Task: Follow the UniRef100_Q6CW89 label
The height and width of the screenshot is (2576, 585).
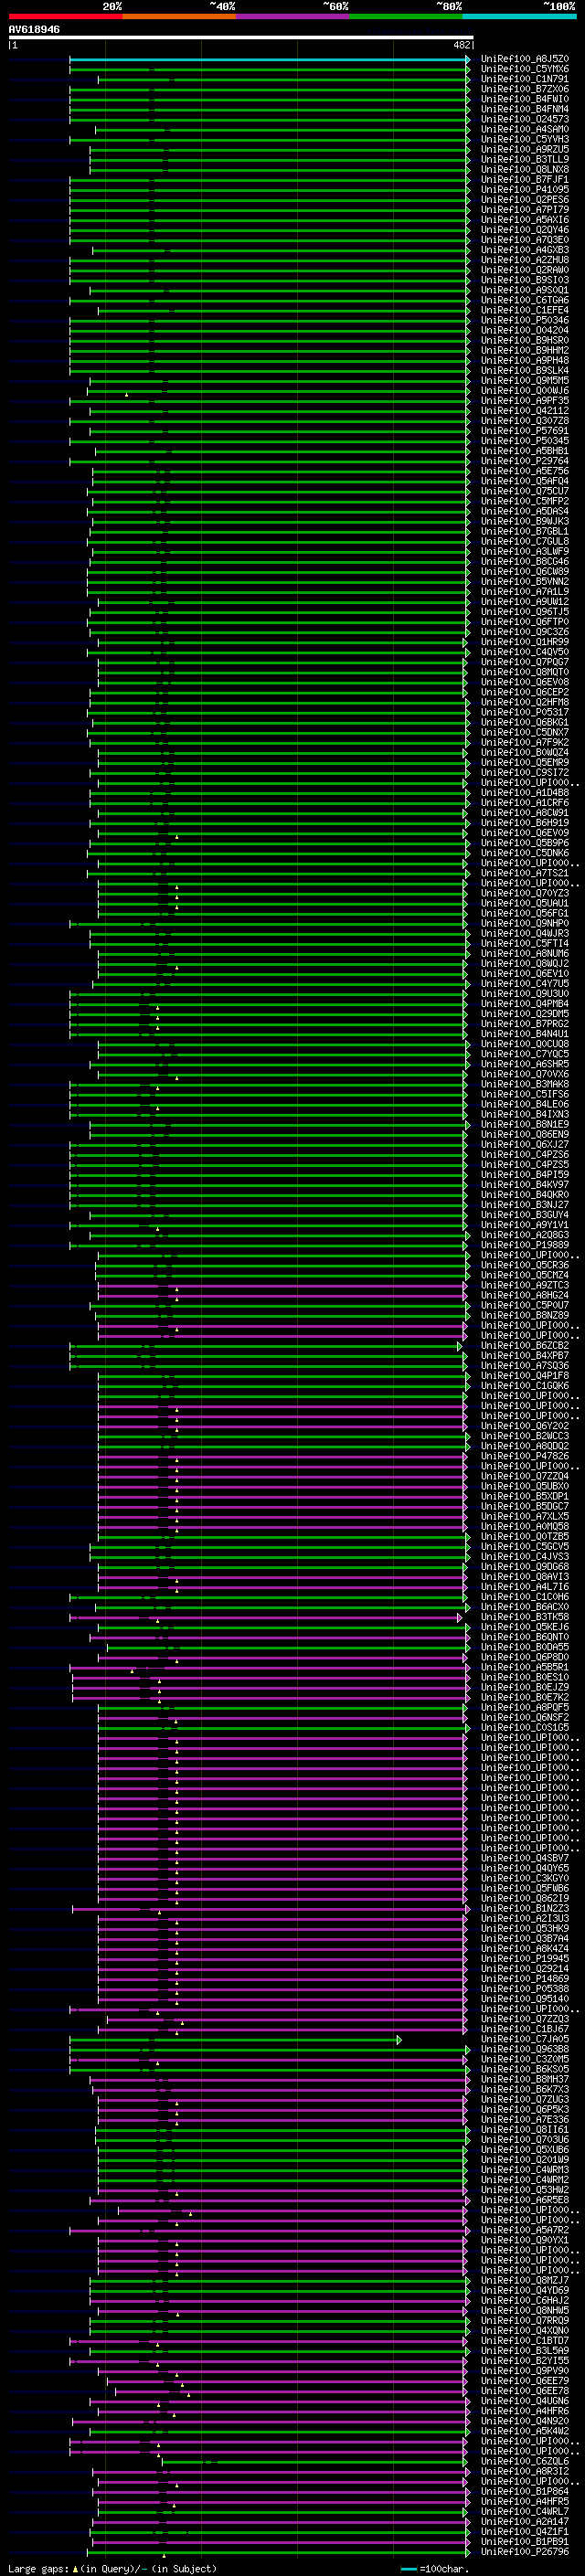Action: [525, 572]
